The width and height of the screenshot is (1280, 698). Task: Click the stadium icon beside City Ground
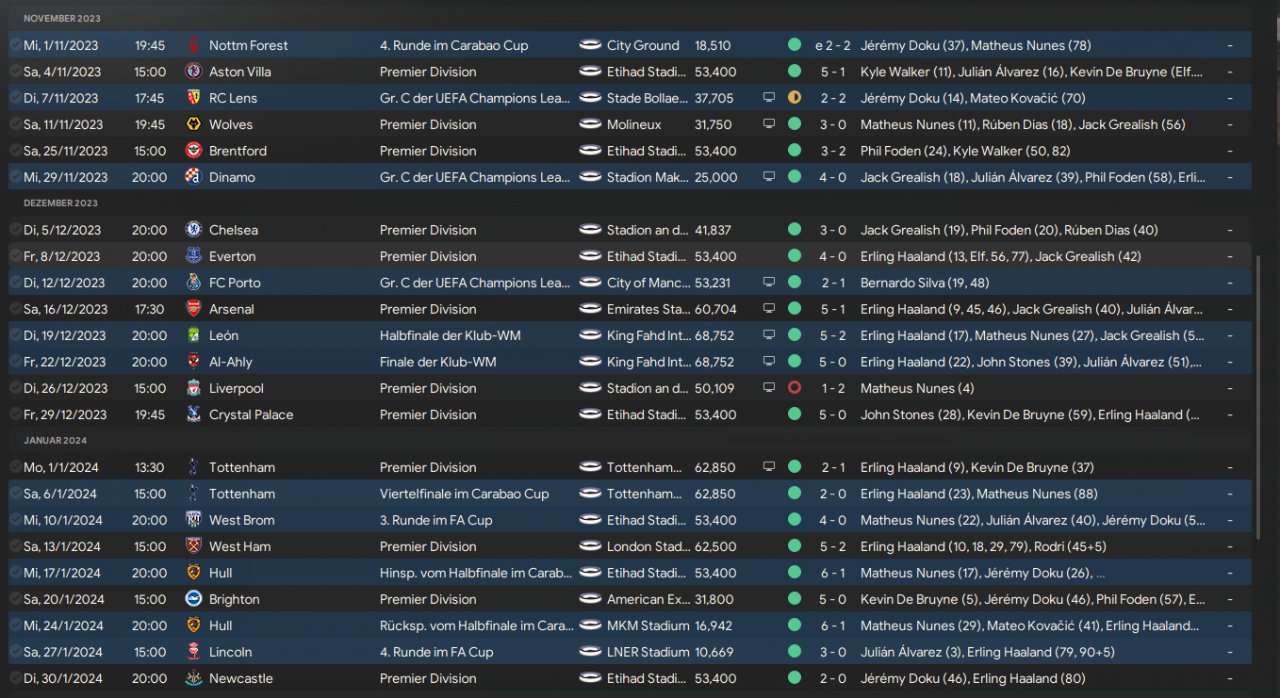pos(590,45)
